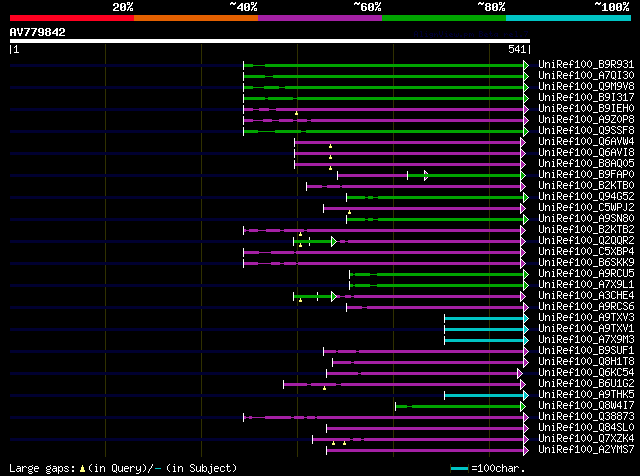Select the UniRef100_Q6KC54 label
640x476 pixels.
pos(586,373)
